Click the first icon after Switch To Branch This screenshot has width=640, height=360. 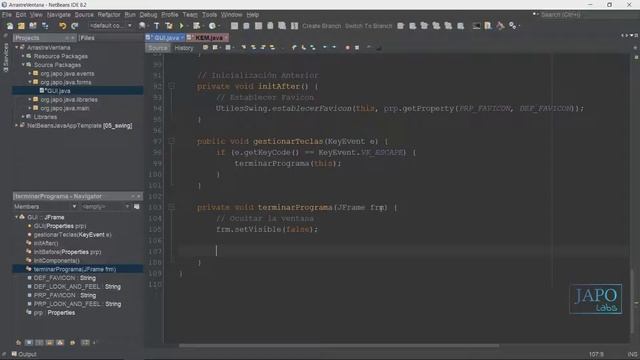point(400,26)
